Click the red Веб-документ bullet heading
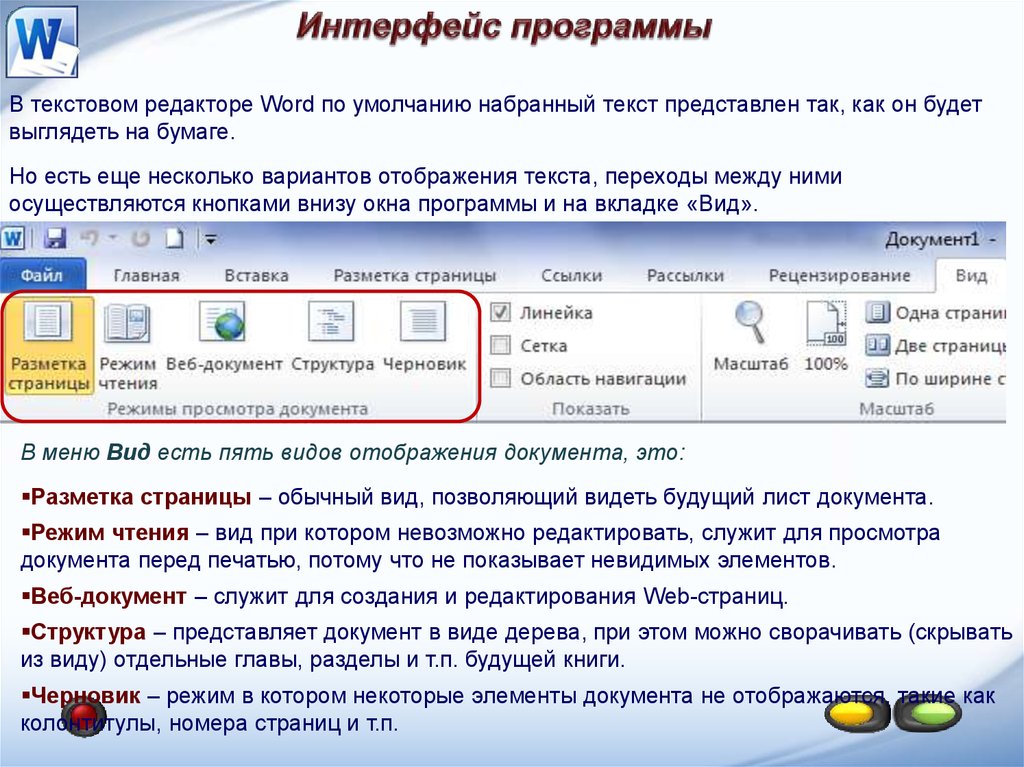The height and width of the screenshot is (767, 1024). pyautogui.click(x=108, y=596)
